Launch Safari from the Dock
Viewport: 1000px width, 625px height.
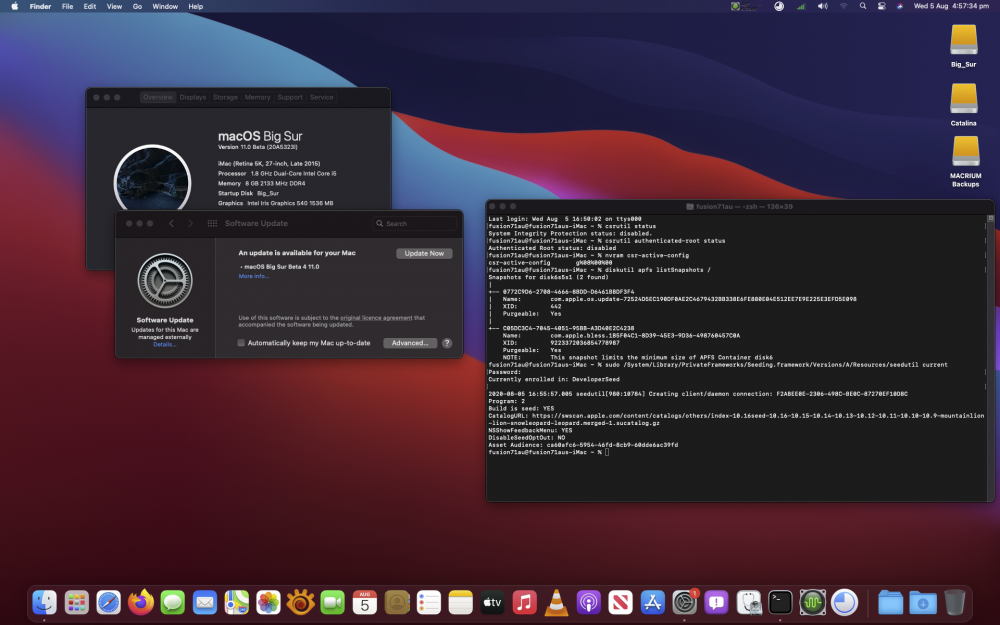[x=108, y=602]
